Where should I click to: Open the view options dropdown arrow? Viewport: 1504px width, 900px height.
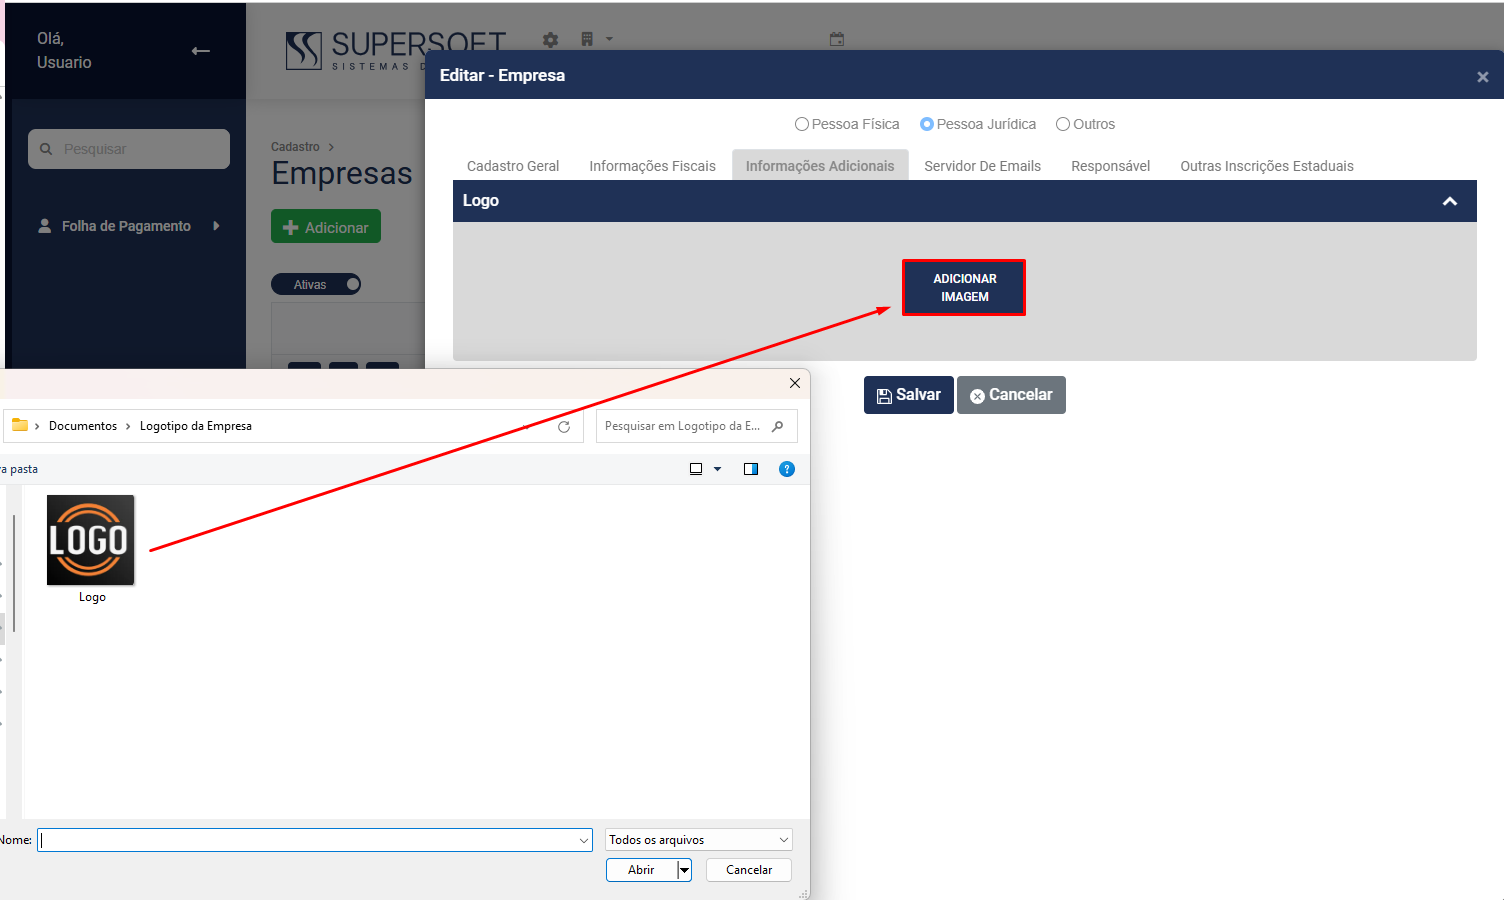tap(717, 469)
